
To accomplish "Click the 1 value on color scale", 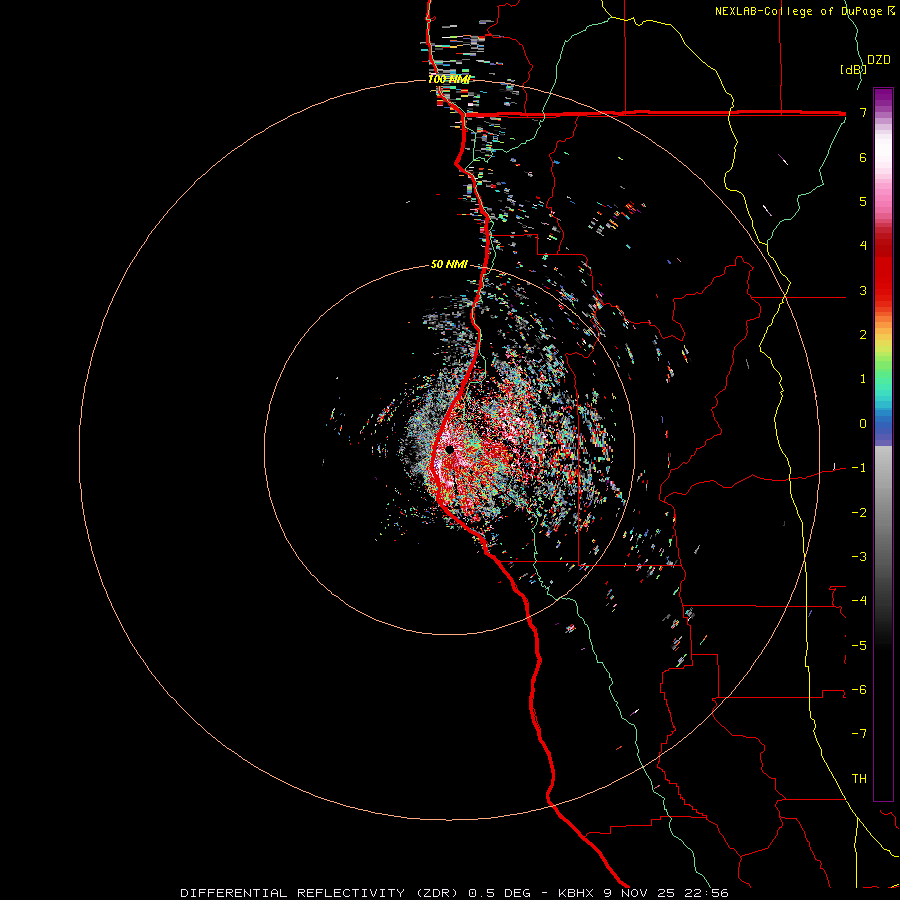I will [863, 379].
